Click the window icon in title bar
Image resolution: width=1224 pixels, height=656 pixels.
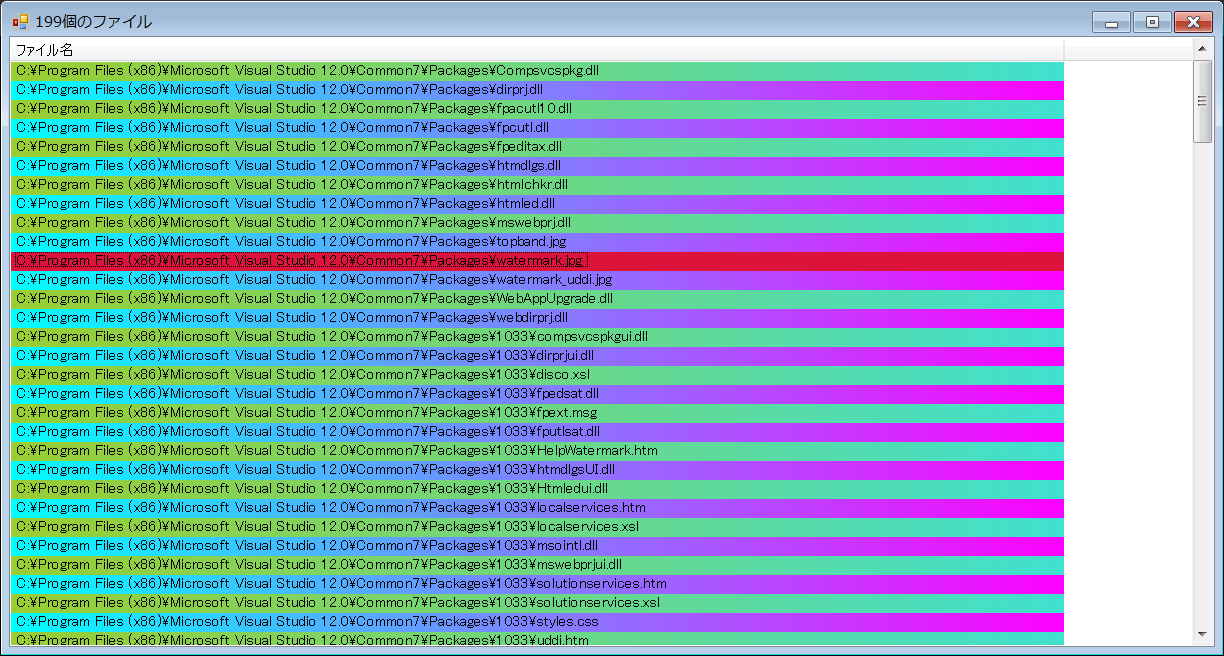20,21
